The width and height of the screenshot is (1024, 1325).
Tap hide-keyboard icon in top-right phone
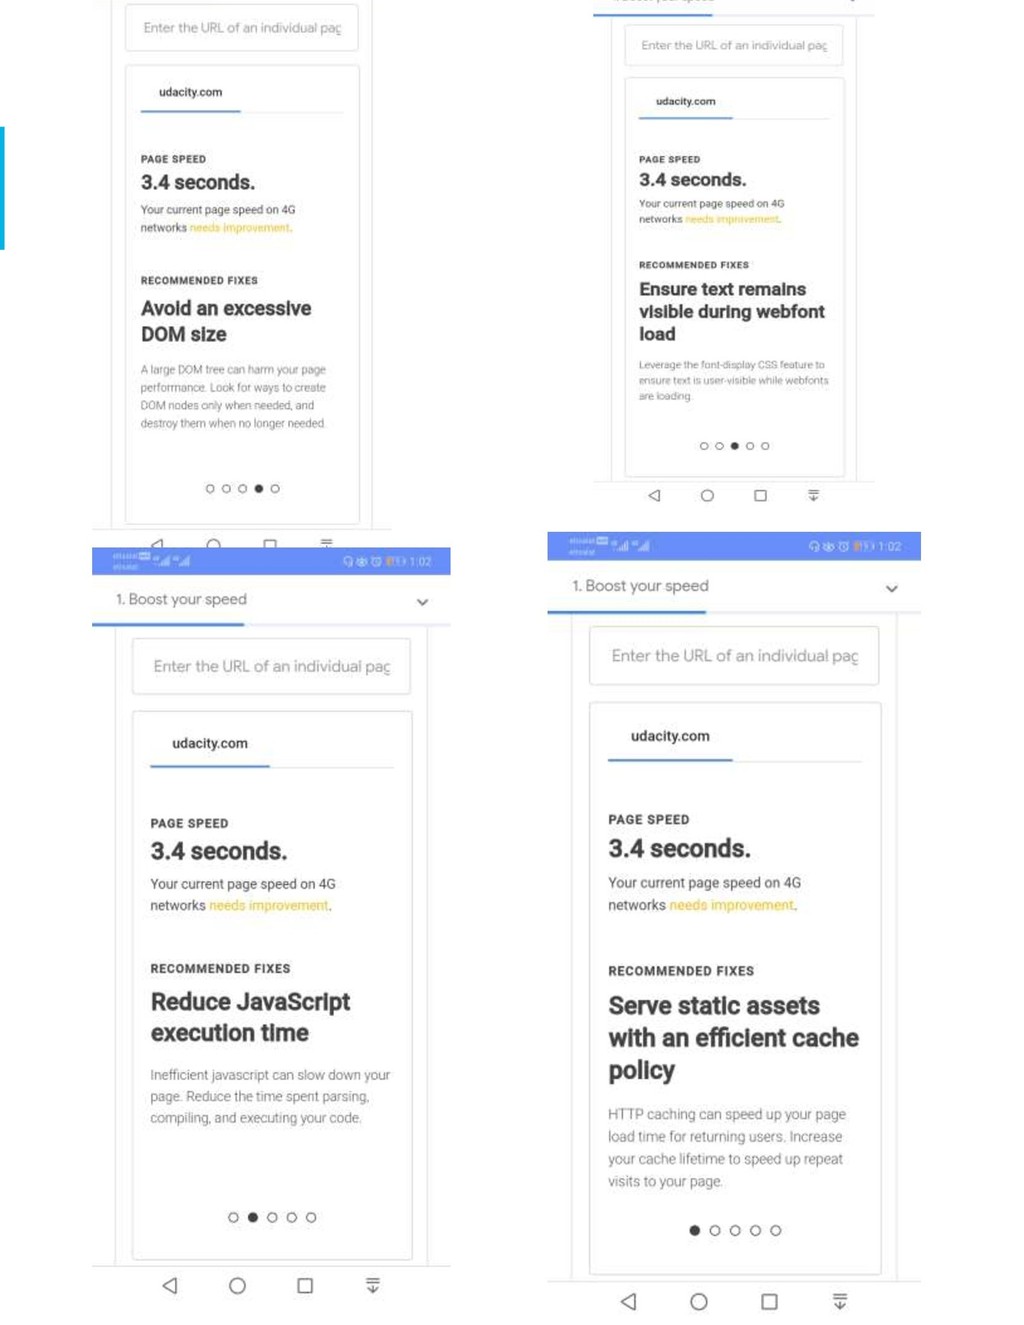pos(813,495)
